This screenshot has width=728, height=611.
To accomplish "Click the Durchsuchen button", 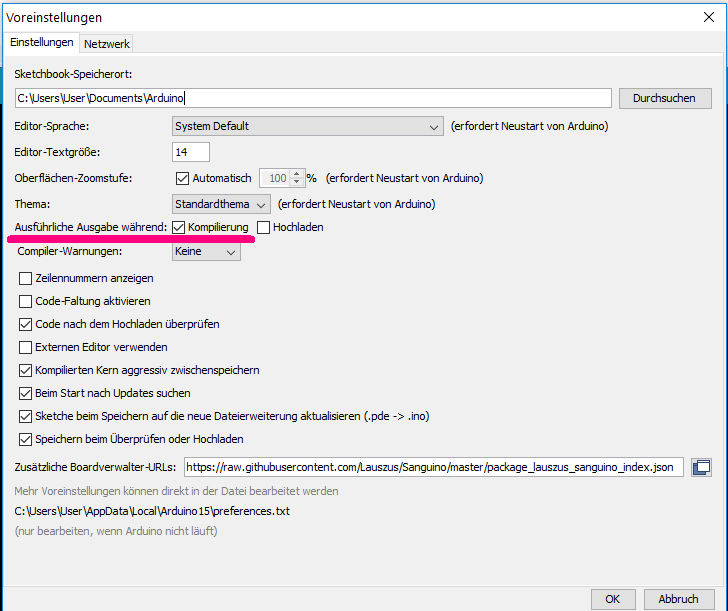I will (x=664, y=98).
